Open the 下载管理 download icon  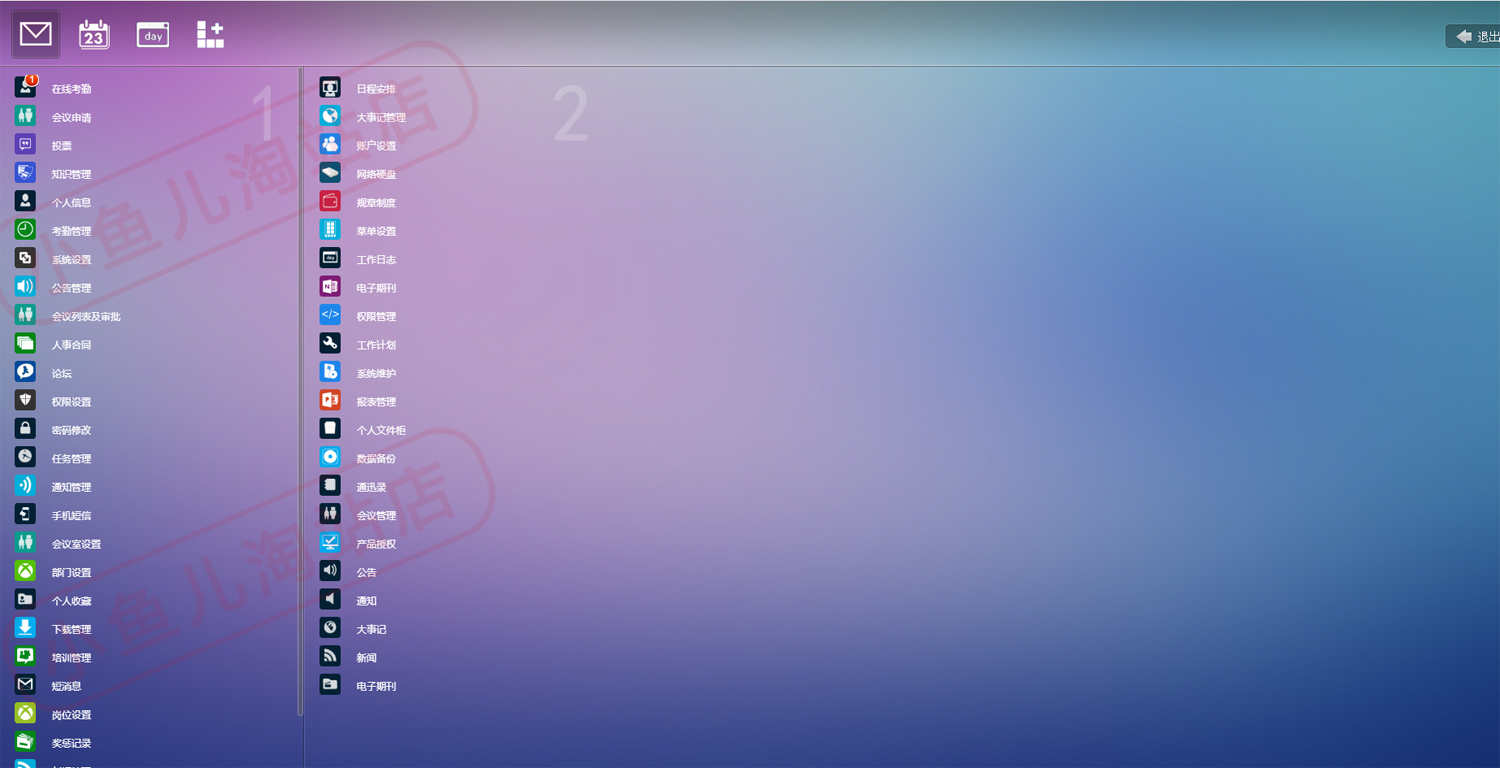click(x=25, y=628)
